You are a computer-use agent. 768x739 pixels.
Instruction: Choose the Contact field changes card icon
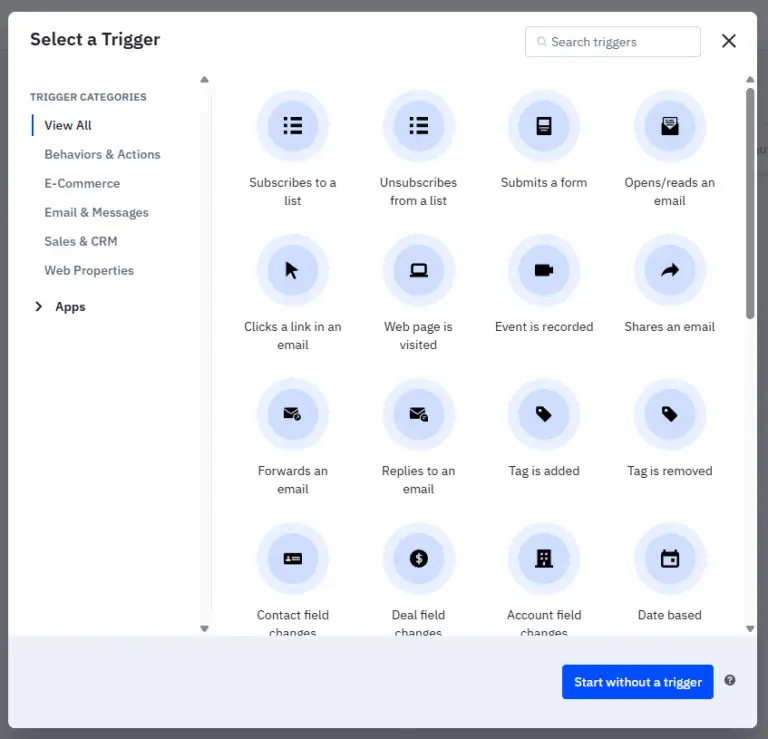coord(292,559)
